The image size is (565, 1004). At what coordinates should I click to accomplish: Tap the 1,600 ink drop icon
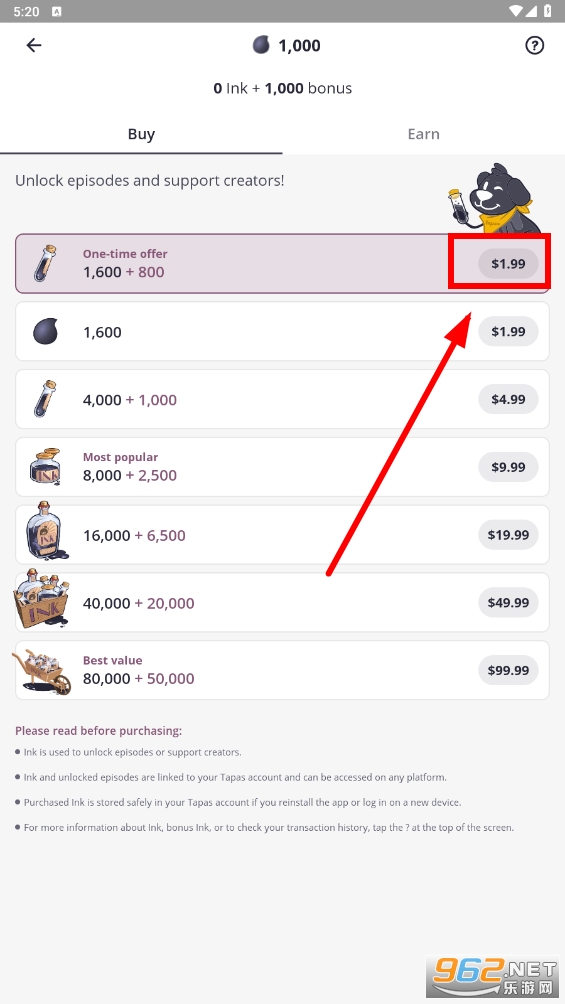click(x=45, y=332)
